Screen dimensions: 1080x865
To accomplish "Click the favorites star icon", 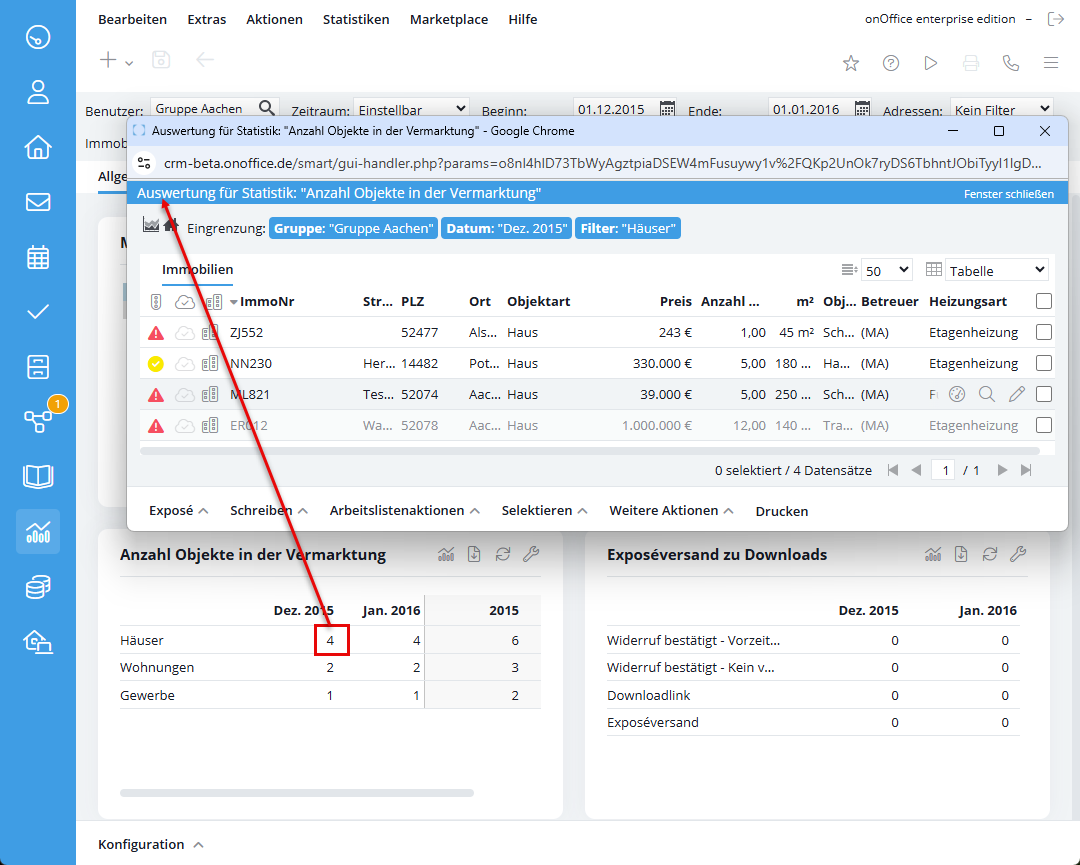I will pos(851,63).
